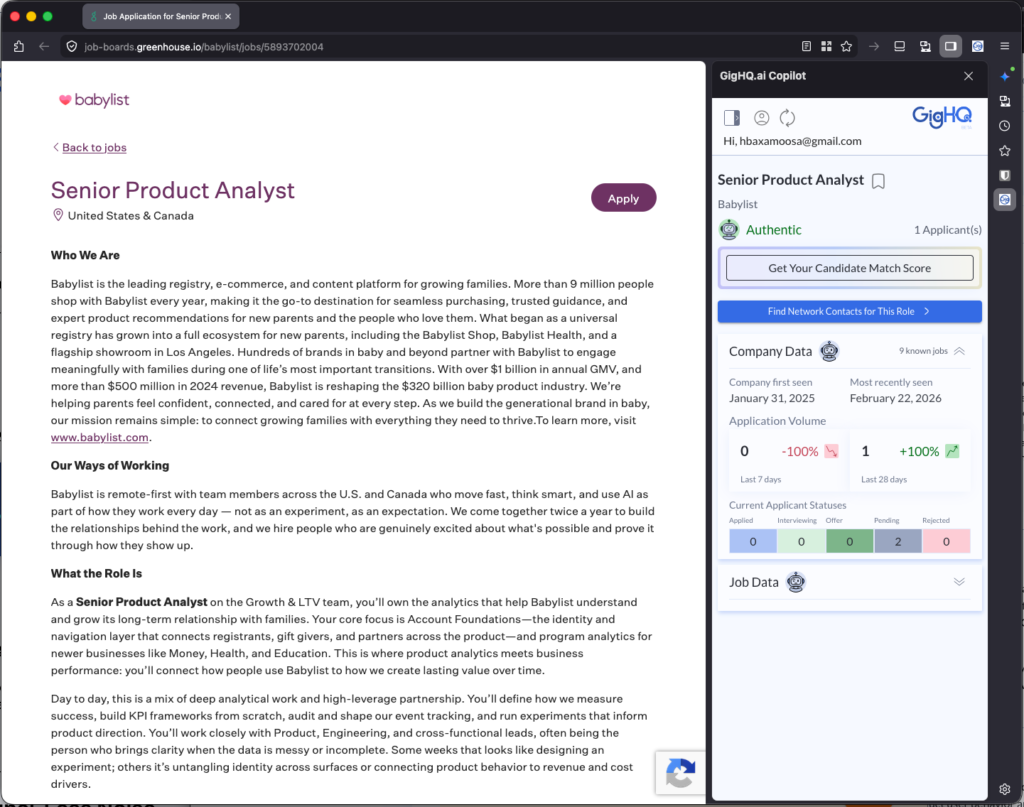Open the browser hamburger menu

coord(1004,46)
